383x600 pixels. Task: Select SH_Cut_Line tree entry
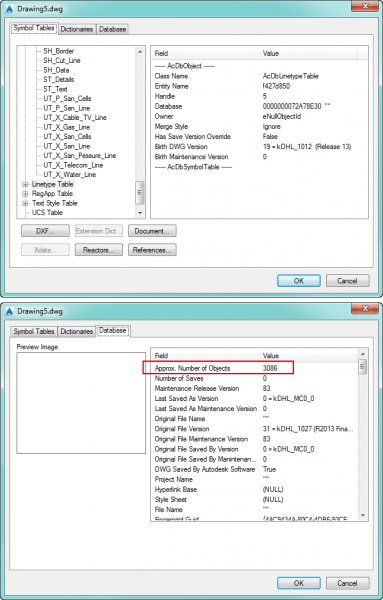(x=62, y=60)
